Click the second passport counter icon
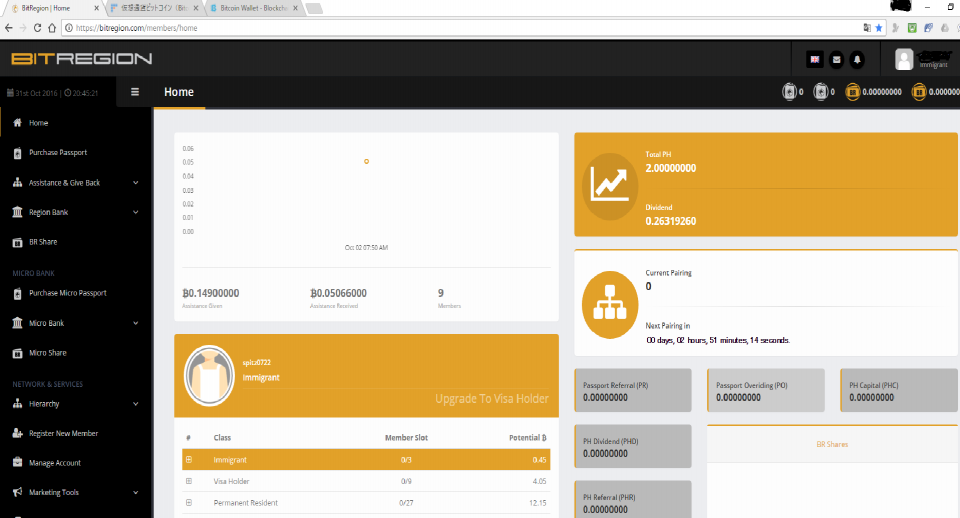 (820, 92)
